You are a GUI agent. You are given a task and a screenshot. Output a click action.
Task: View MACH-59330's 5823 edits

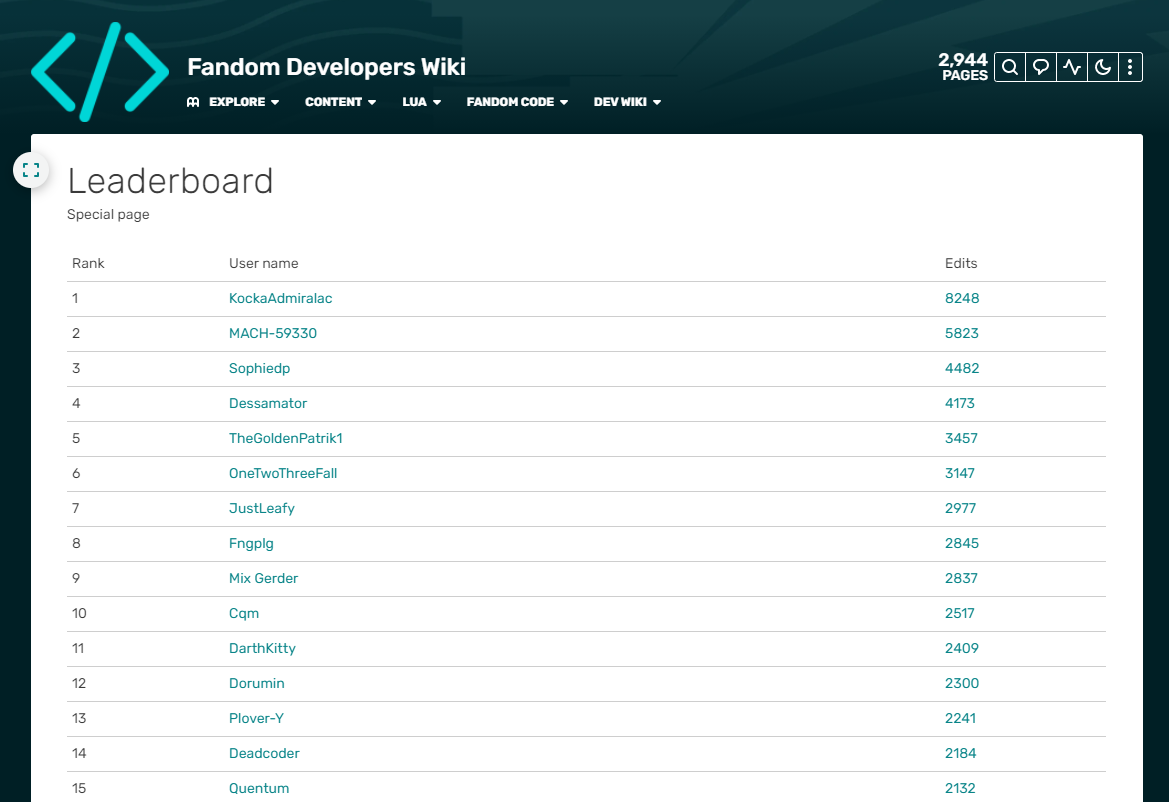tap(962, 333)
